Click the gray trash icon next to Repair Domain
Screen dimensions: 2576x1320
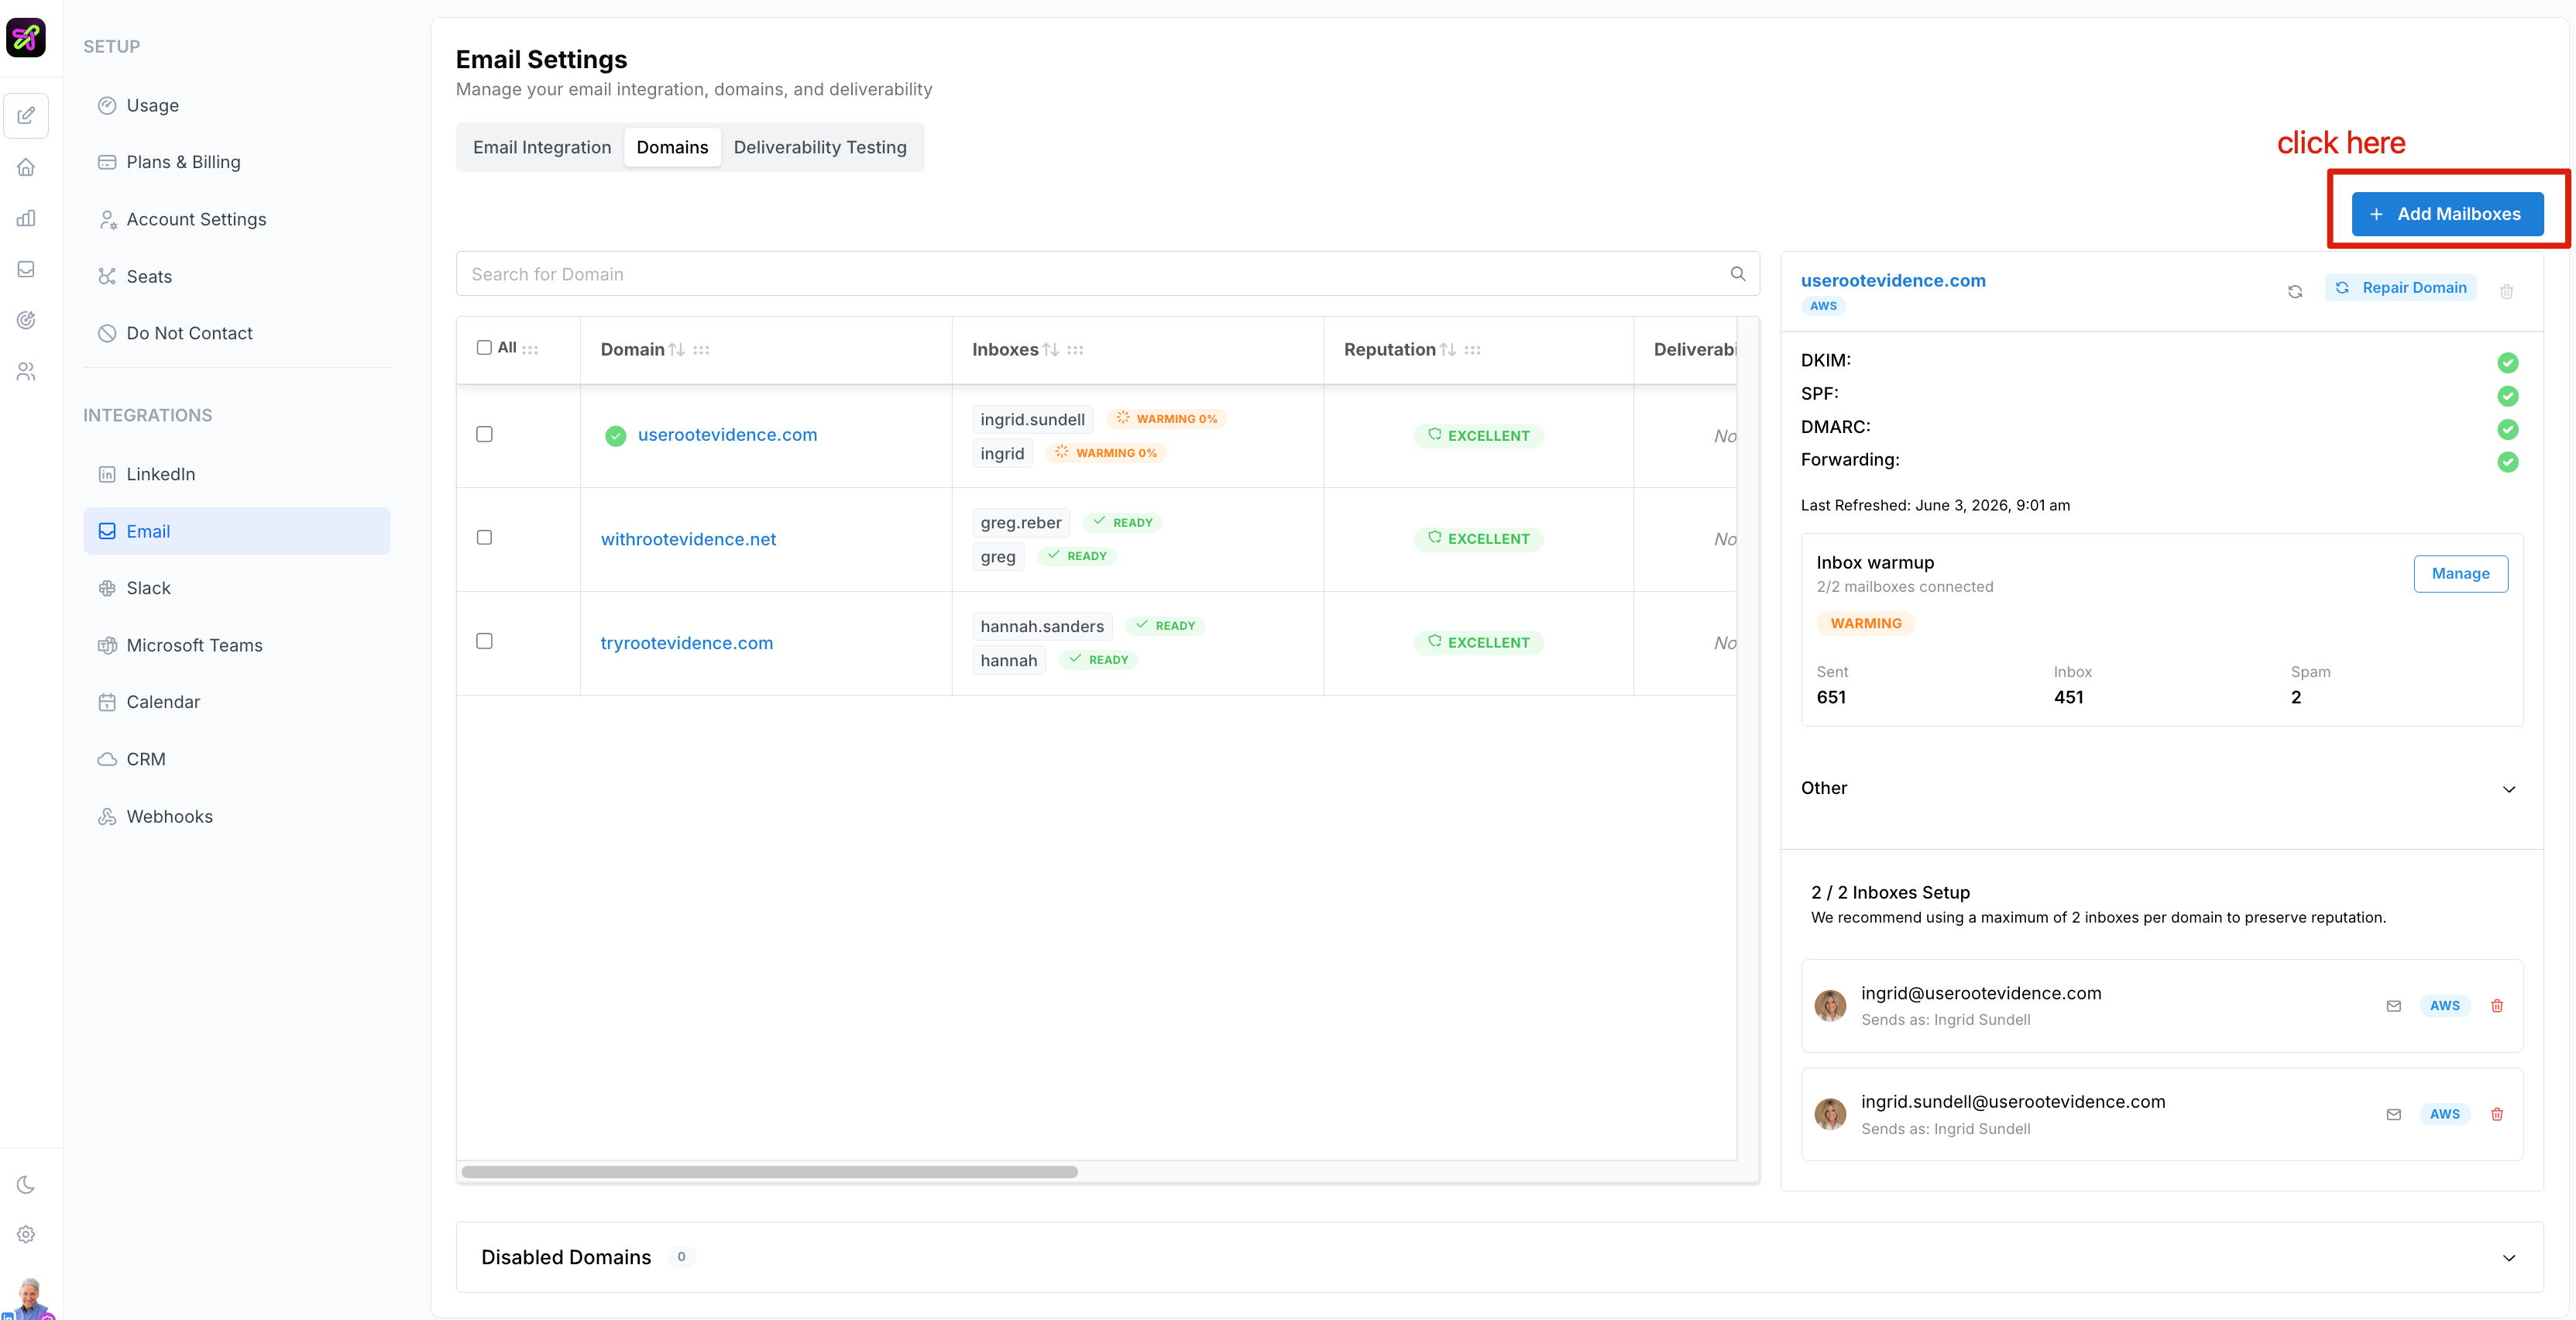tap(2507, 291)
